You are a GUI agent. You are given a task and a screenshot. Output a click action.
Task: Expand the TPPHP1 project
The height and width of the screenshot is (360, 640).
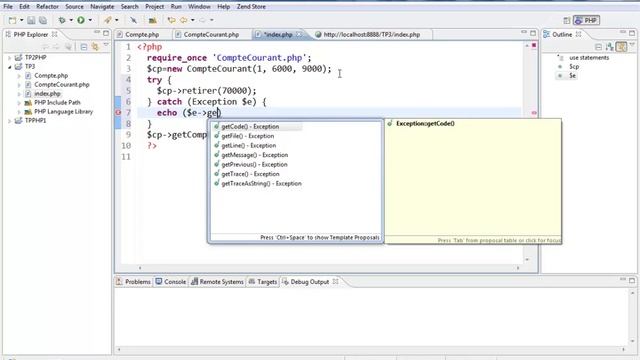pos(9,120)
